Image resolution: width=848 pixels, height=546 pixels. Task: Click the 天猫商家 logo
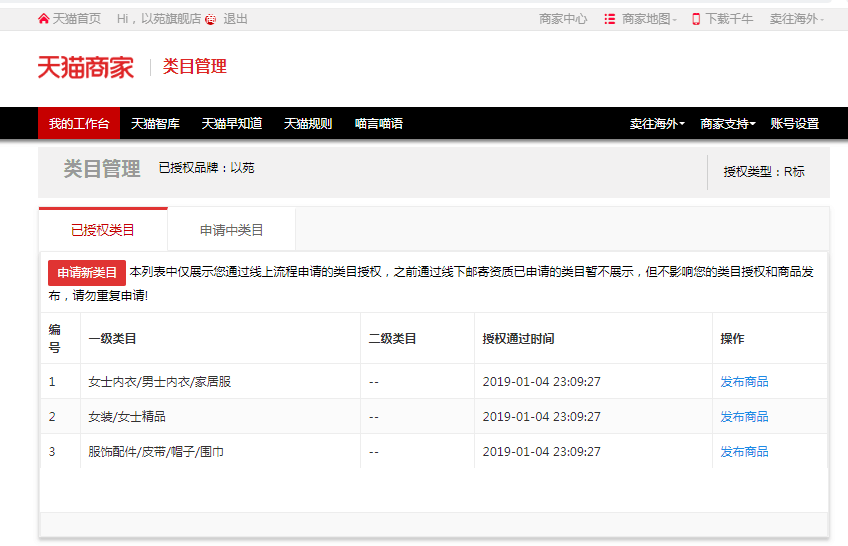(x=86, y=68)
